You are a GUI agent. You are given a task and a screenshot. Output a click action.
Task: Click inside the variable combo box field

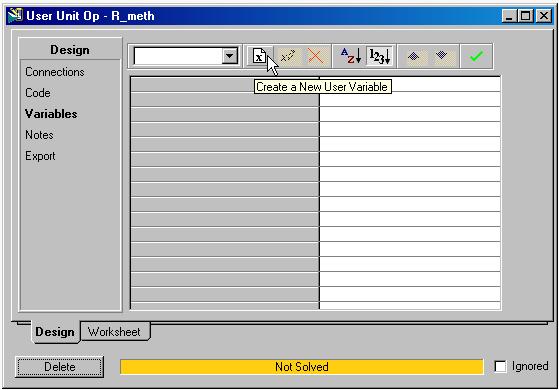(178, 56)
